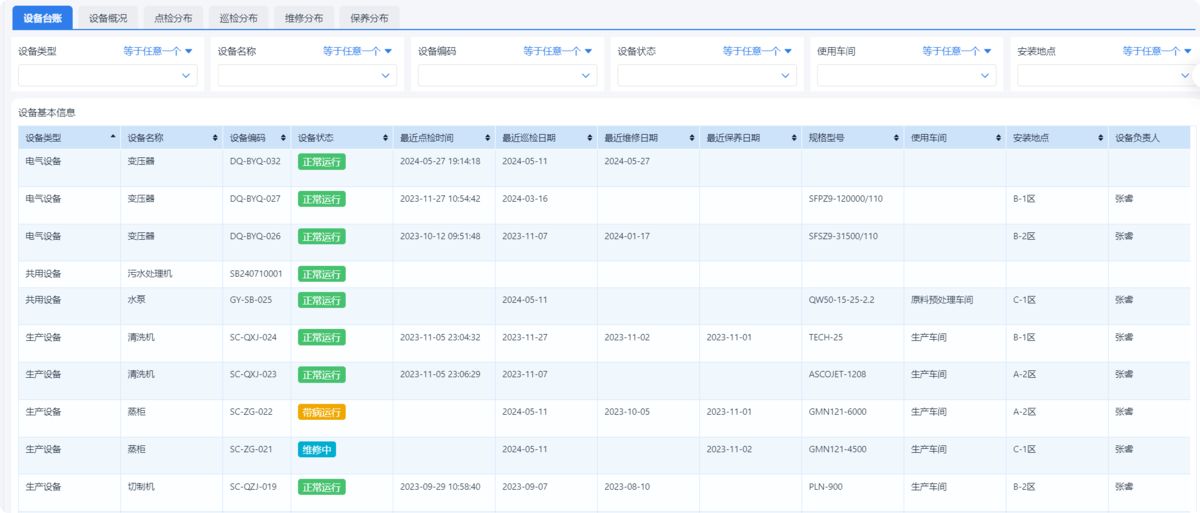Sort by 最近维修日期 column sort icon
Screen dimensions: 1200x513
[692, 137]
